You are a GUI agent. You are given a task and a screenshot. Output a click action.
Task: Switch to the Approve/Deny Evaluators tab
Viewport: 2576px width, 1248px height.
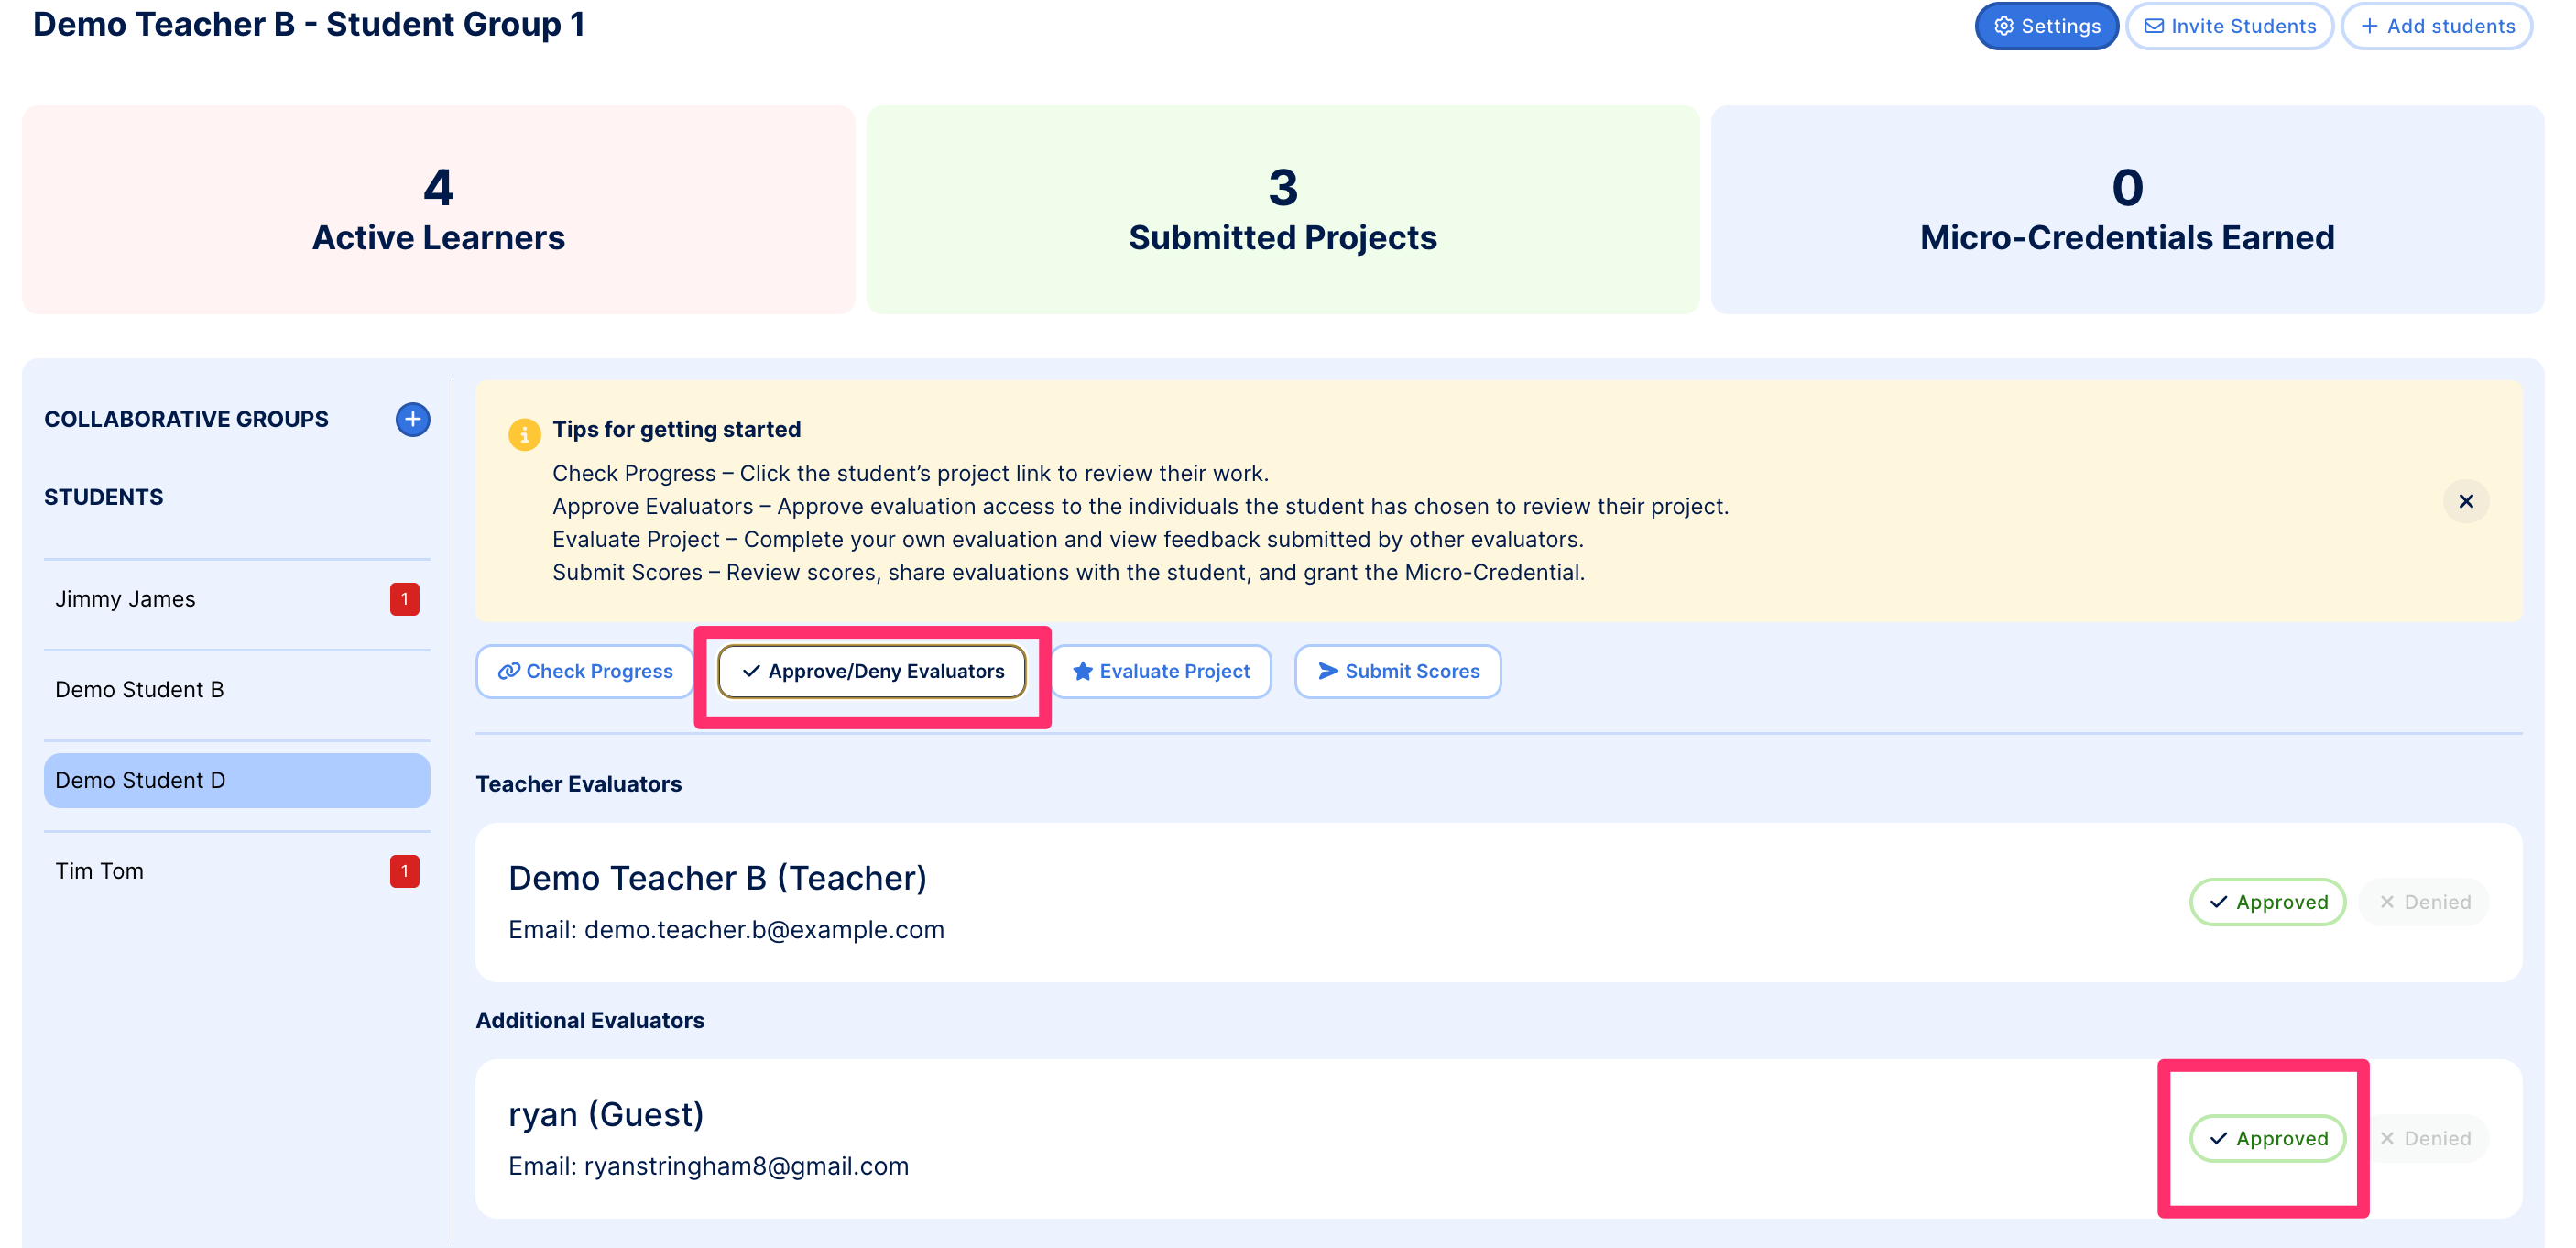(x=872, y=671)
